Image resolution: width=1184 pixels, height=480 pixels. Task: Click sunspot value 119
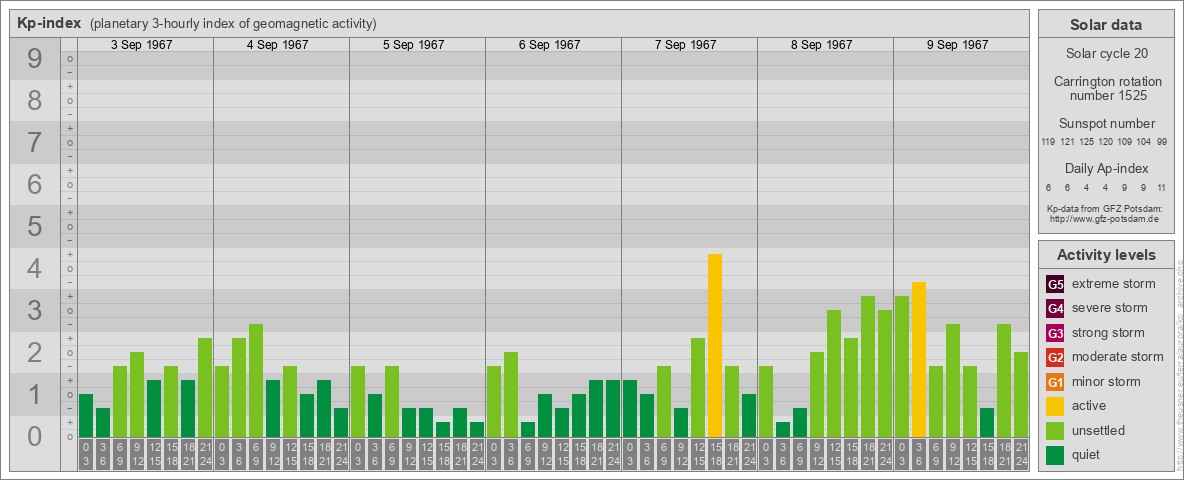(x=1048, y=143)
